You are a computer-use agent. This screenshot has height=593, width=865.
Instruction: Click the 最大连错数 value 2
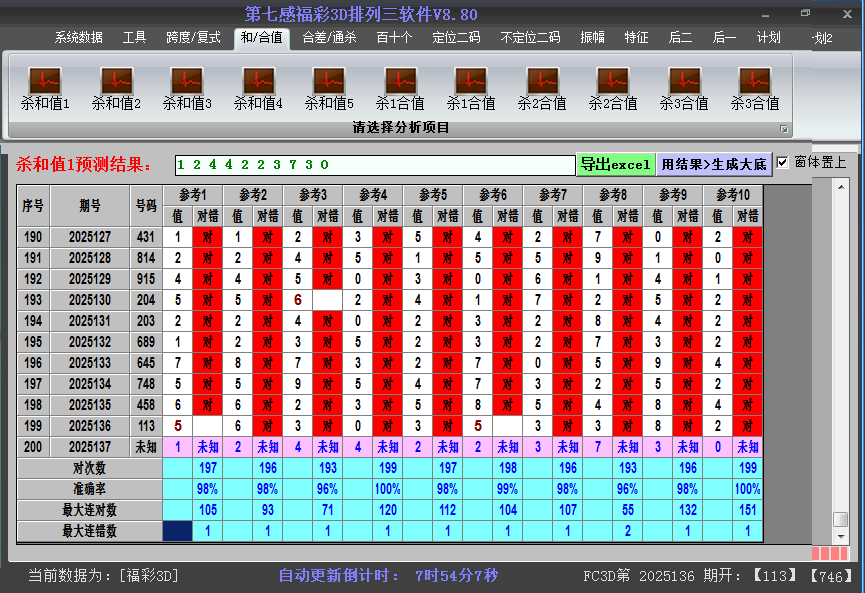[628, 531]
